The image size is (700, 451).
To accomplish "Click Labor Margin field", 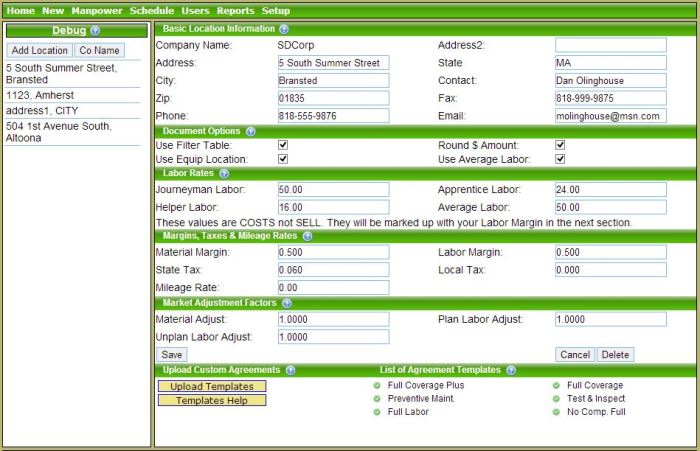I will coord(611,252).
